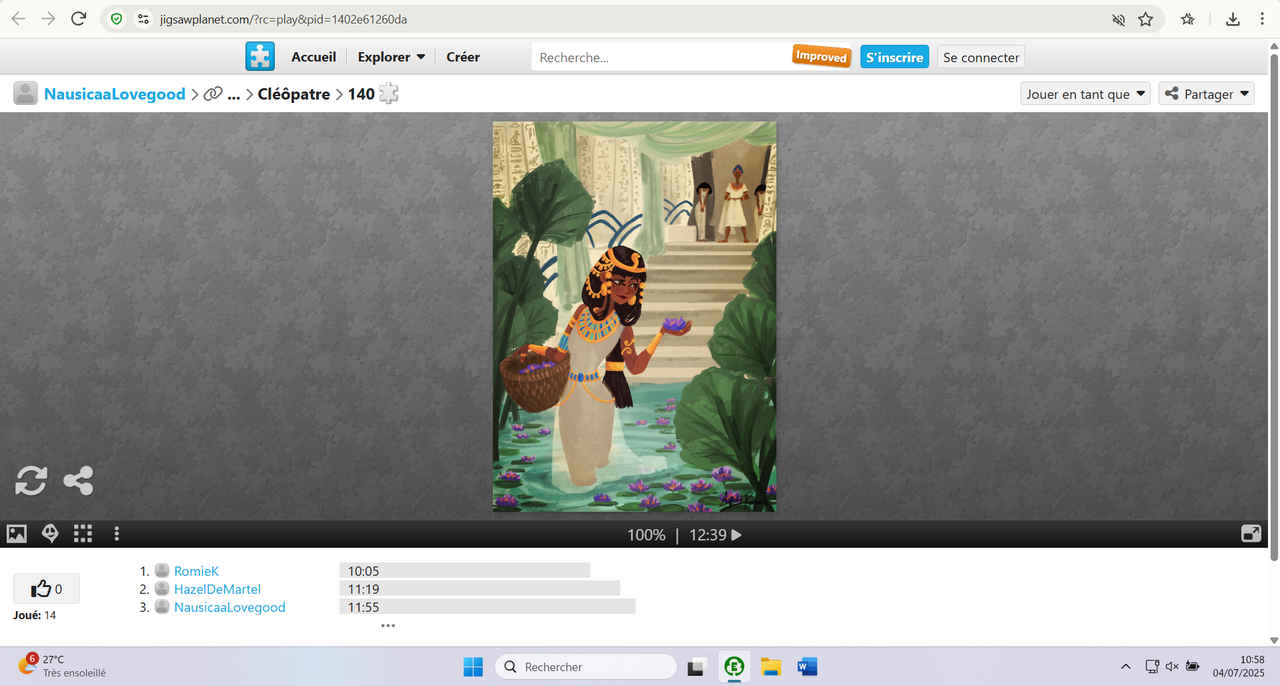Expand the breadcrumb ellipsis

pyautogui.click(x=234, y=94)
